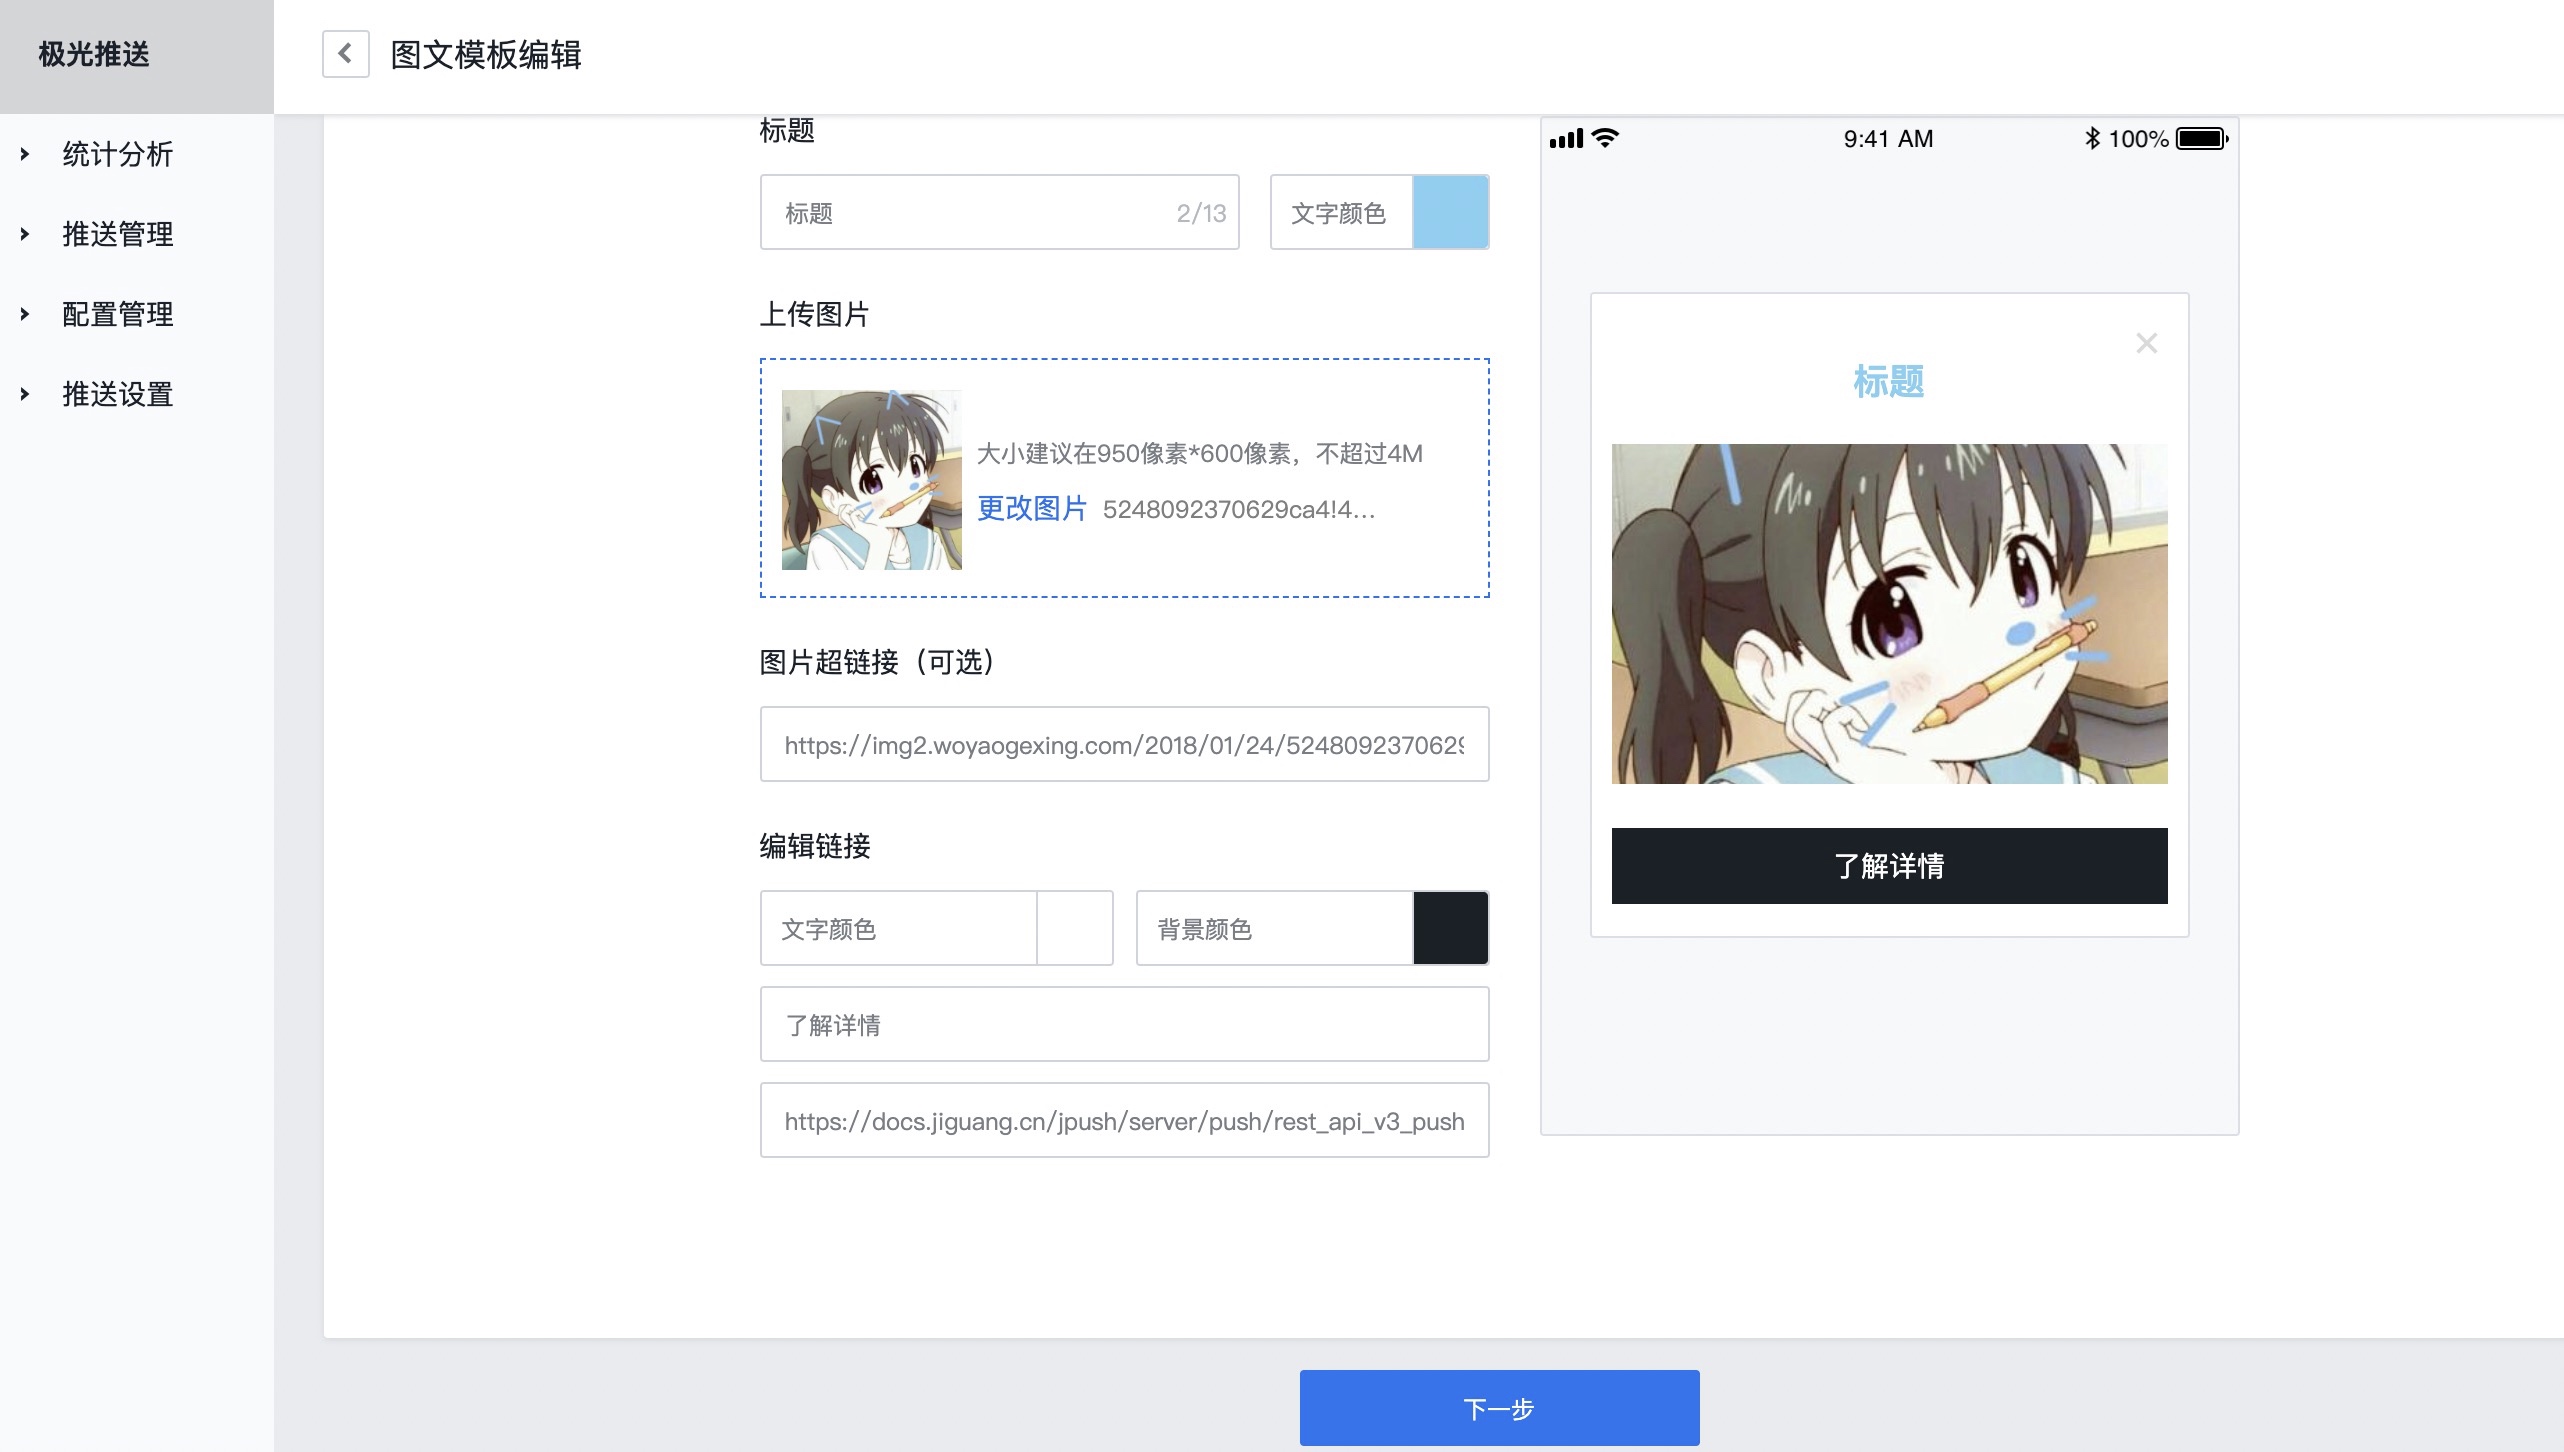Click the uploaded anime image thumbnail
Screen dimensions: 2564x1452
tap(871, 480)
